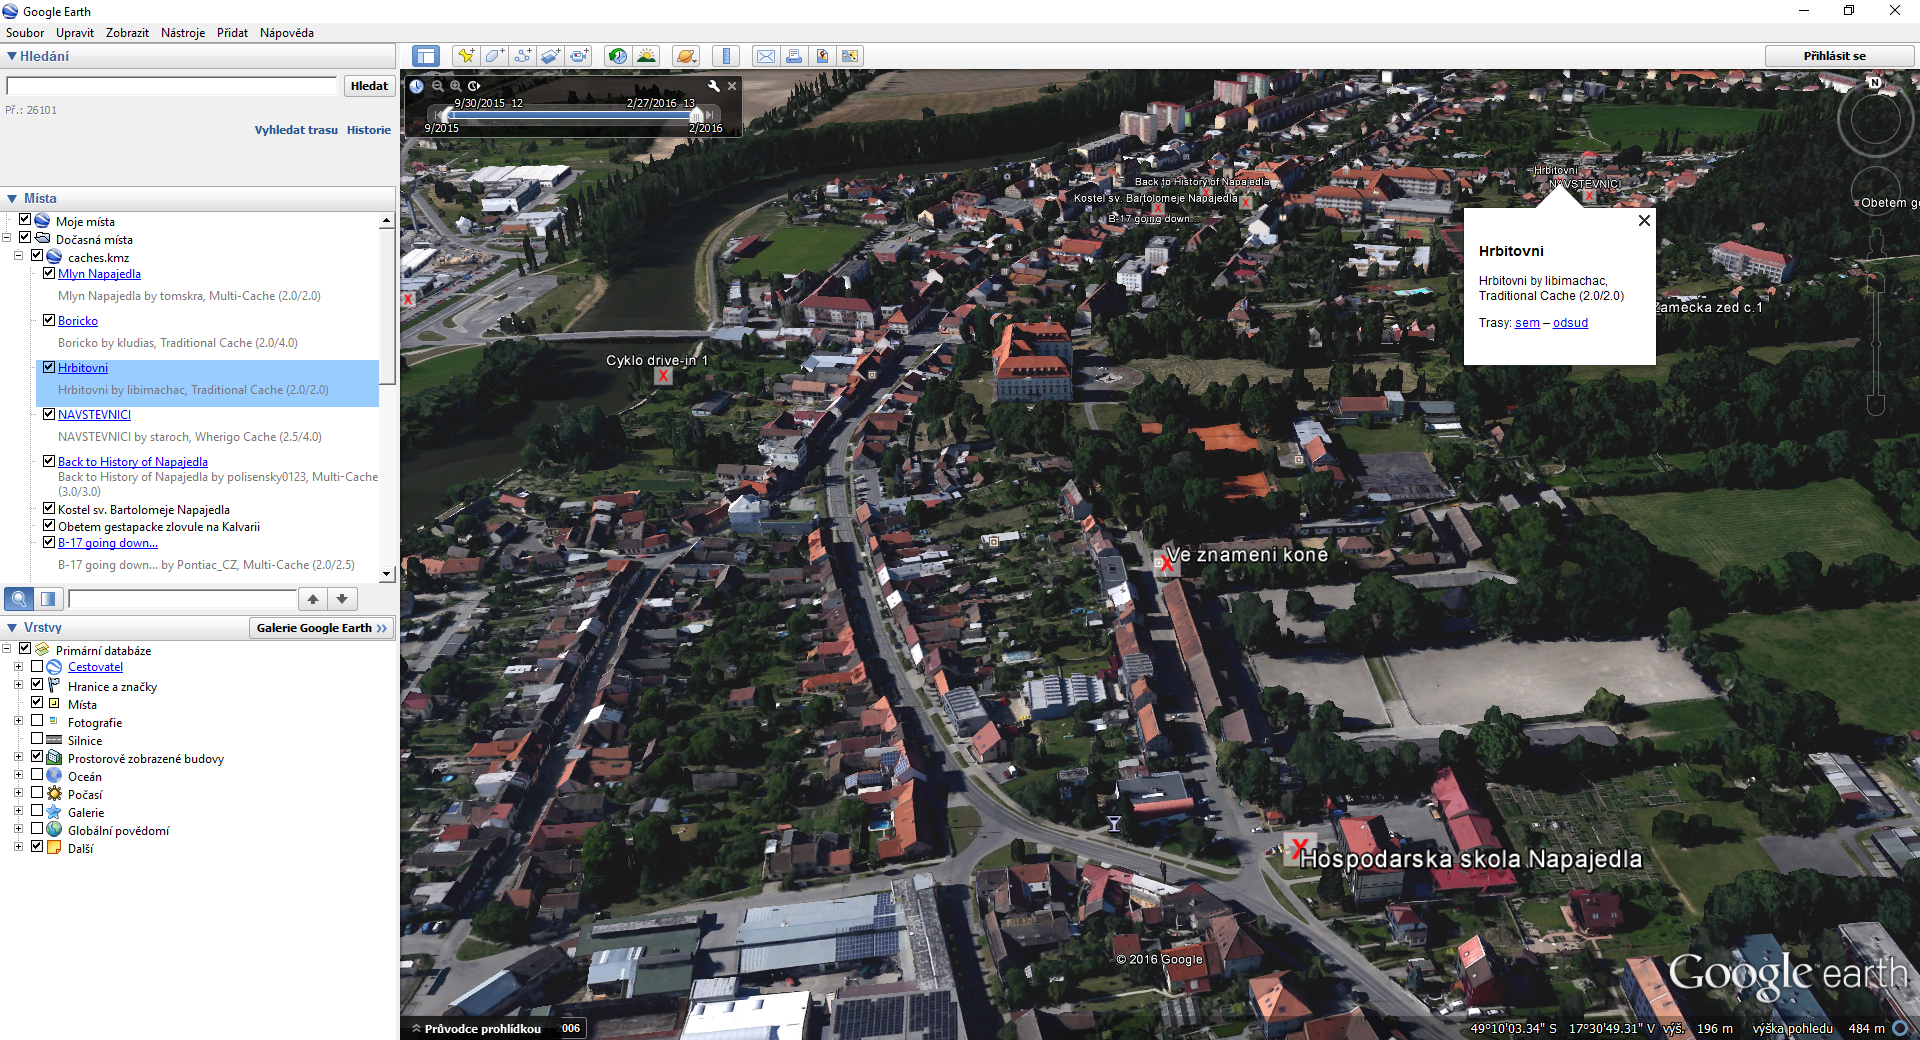This screenshot has height=1040, width=1920.
Task: Collapse Dočasná místa tree node
Action: click(x=6, y=238)
